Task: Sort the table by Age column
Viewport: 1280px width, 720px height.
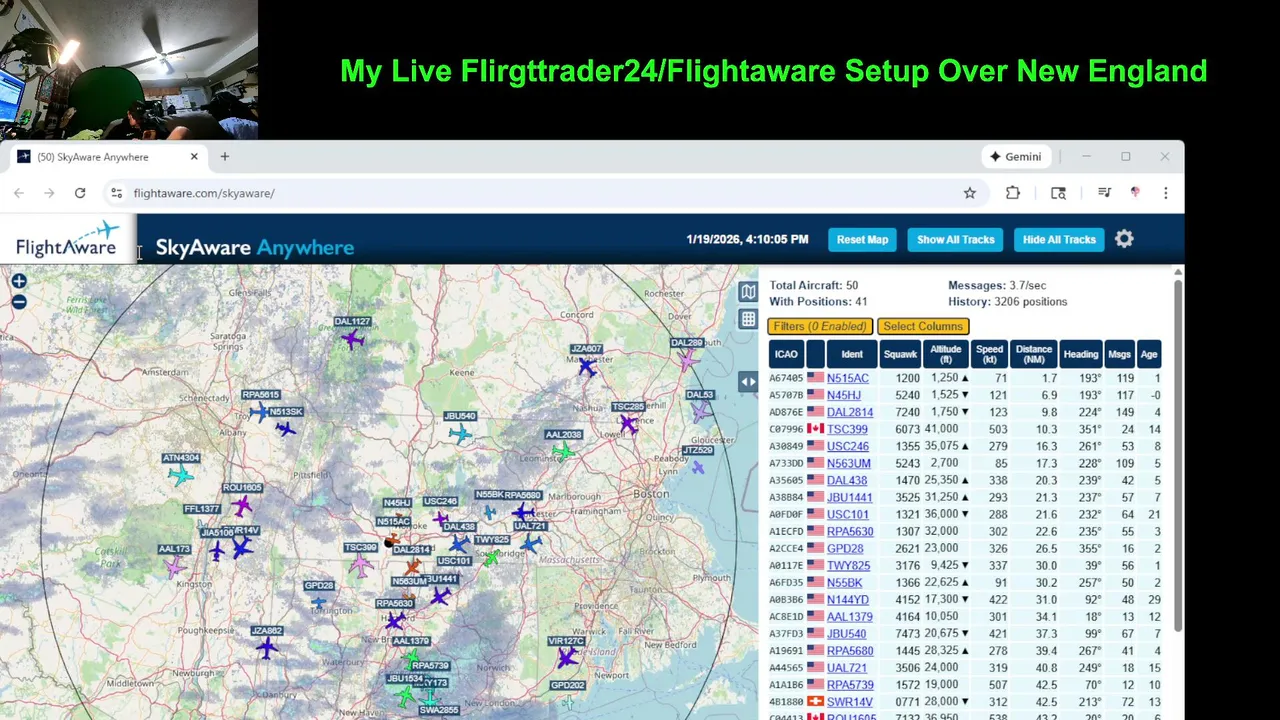Action: coord(1149,354)
